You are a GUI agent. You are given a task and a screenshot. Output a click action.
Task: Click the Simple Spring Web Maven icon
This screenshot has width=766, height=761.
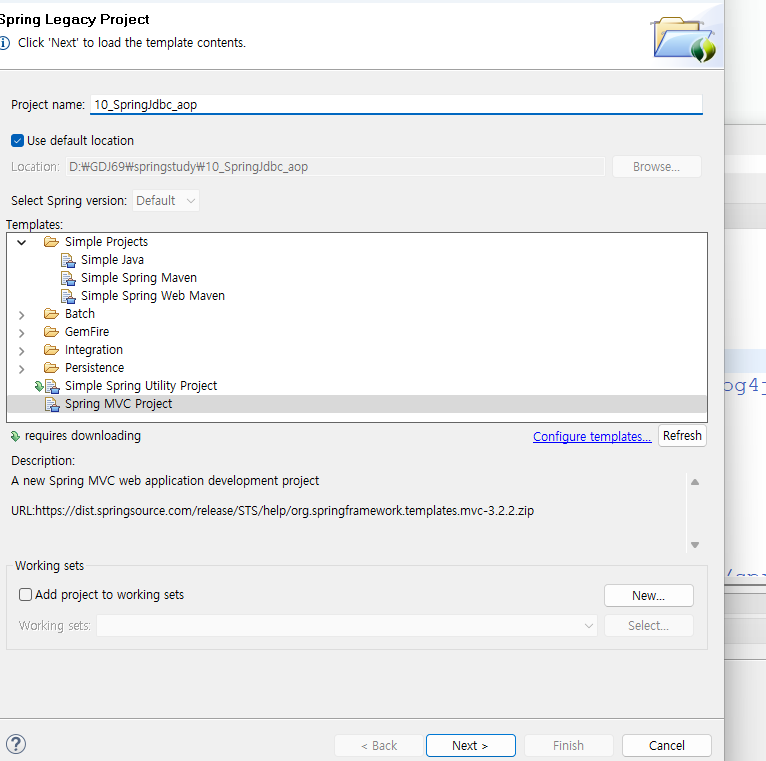[x=68, y=296]
